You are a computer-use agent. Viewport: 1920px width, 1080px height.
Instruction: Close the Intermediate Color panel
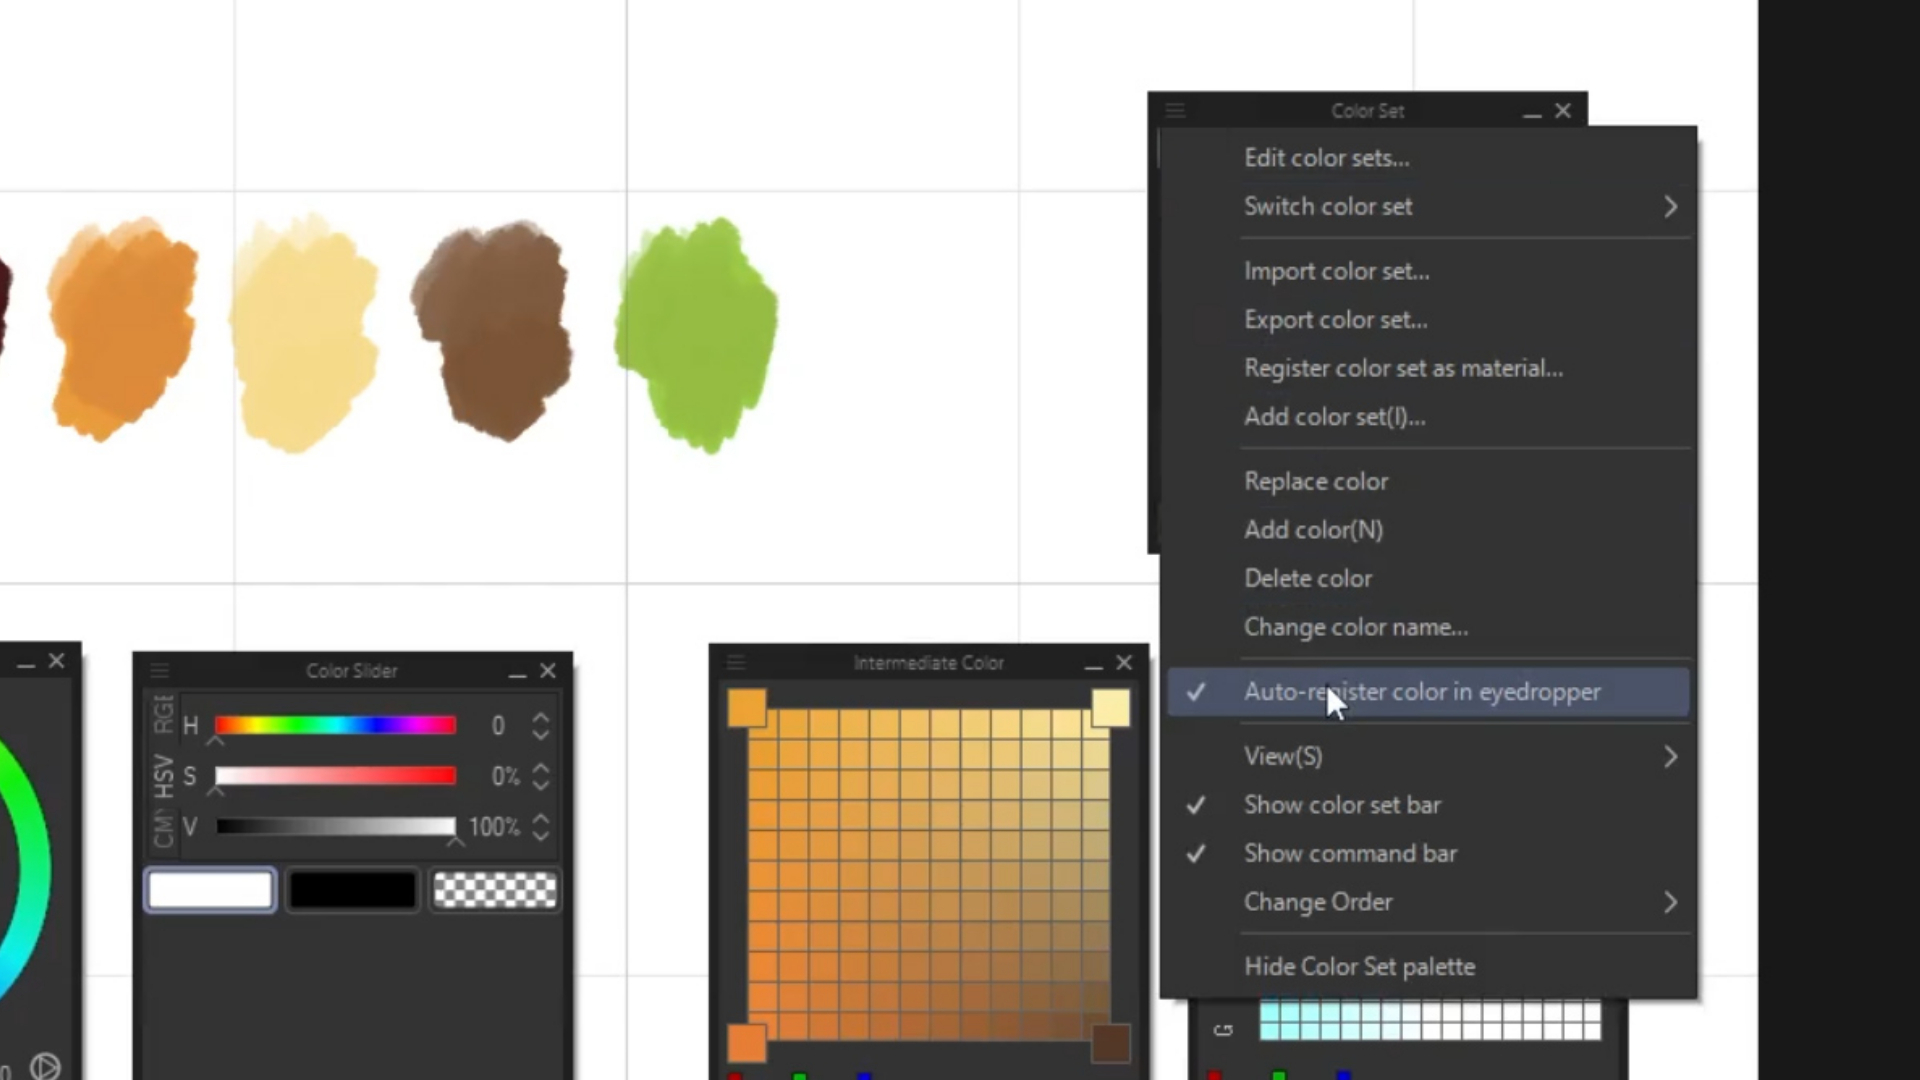(x=1124, y=662)
